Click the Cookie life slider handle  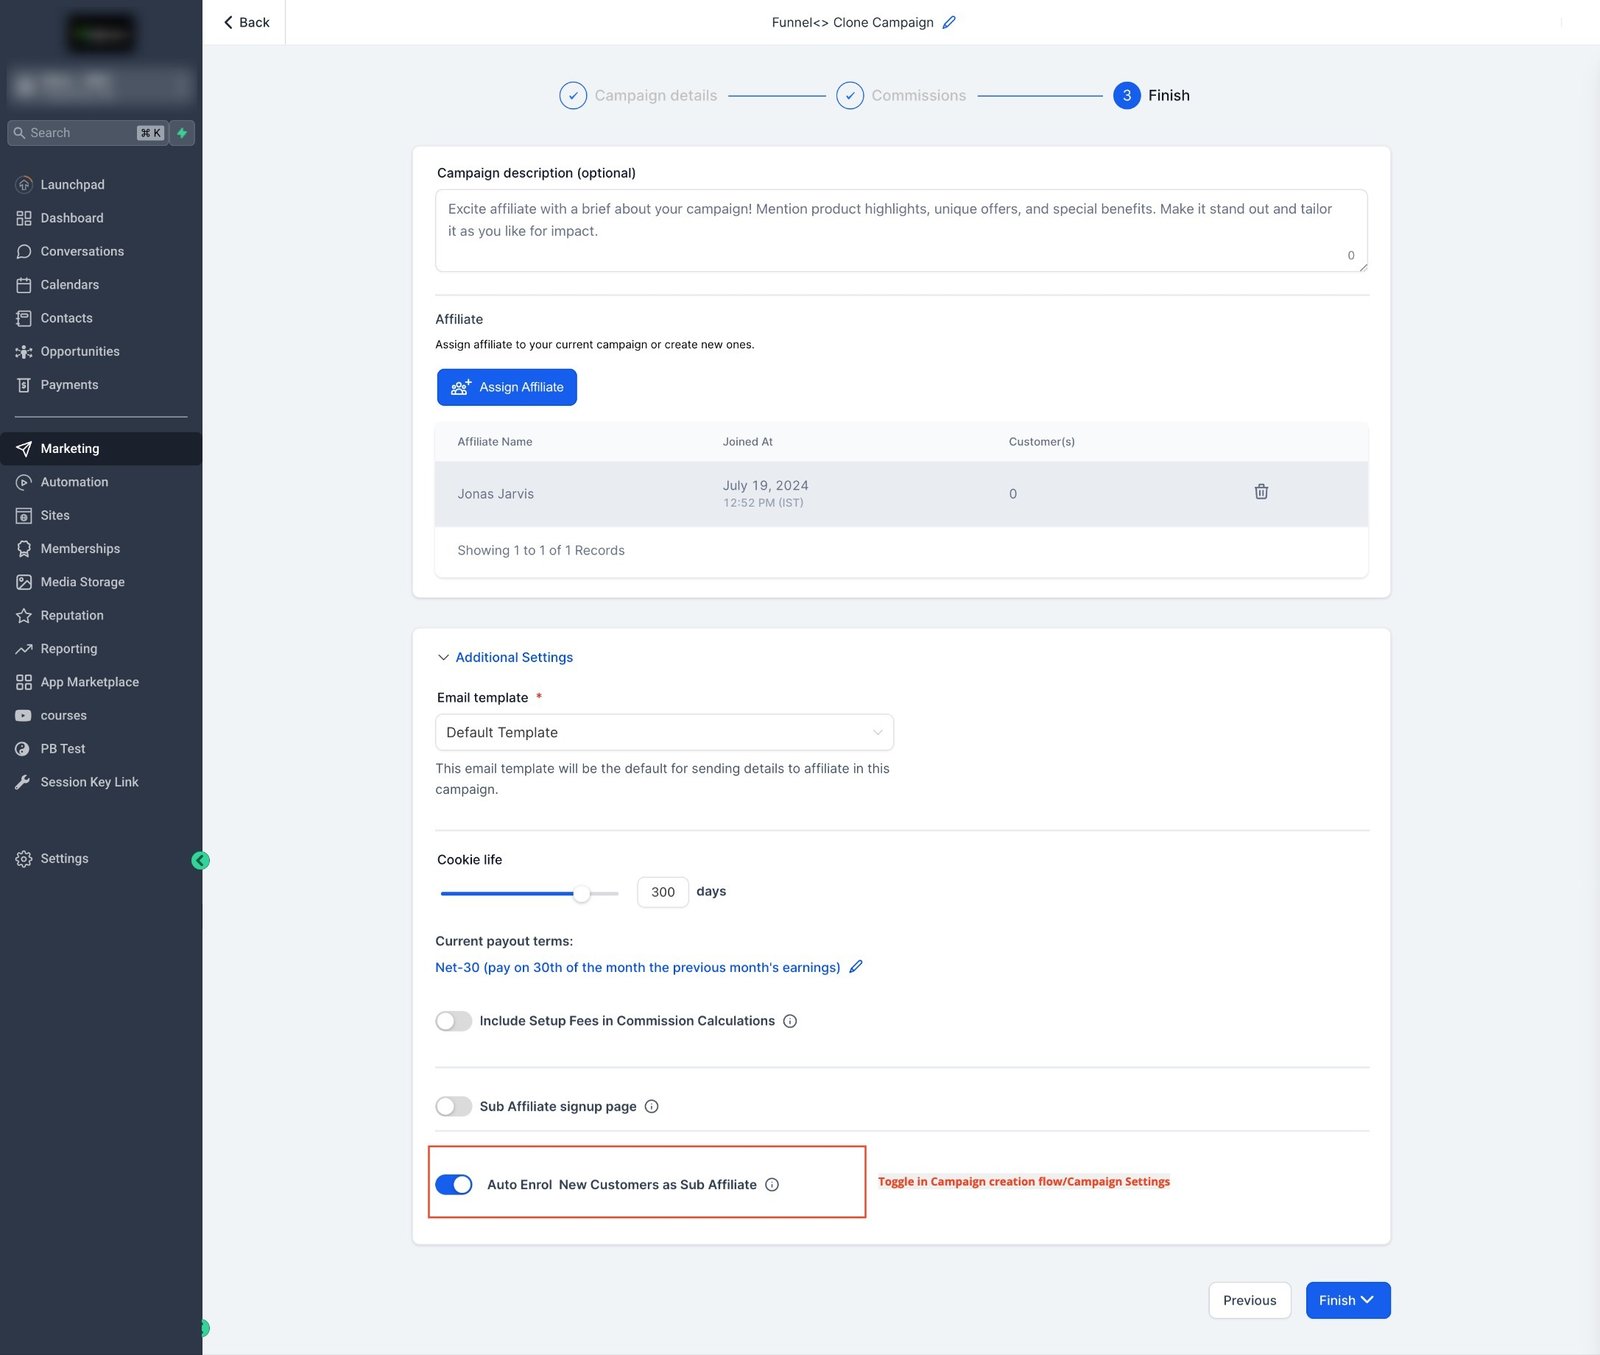click(581, 893)
